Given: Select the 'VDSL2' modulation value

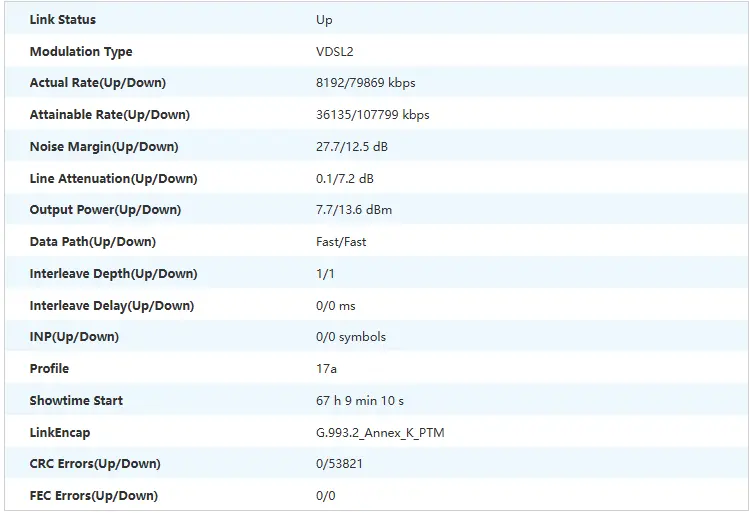Looking at the screenshot, I should (x=334, y=52).
